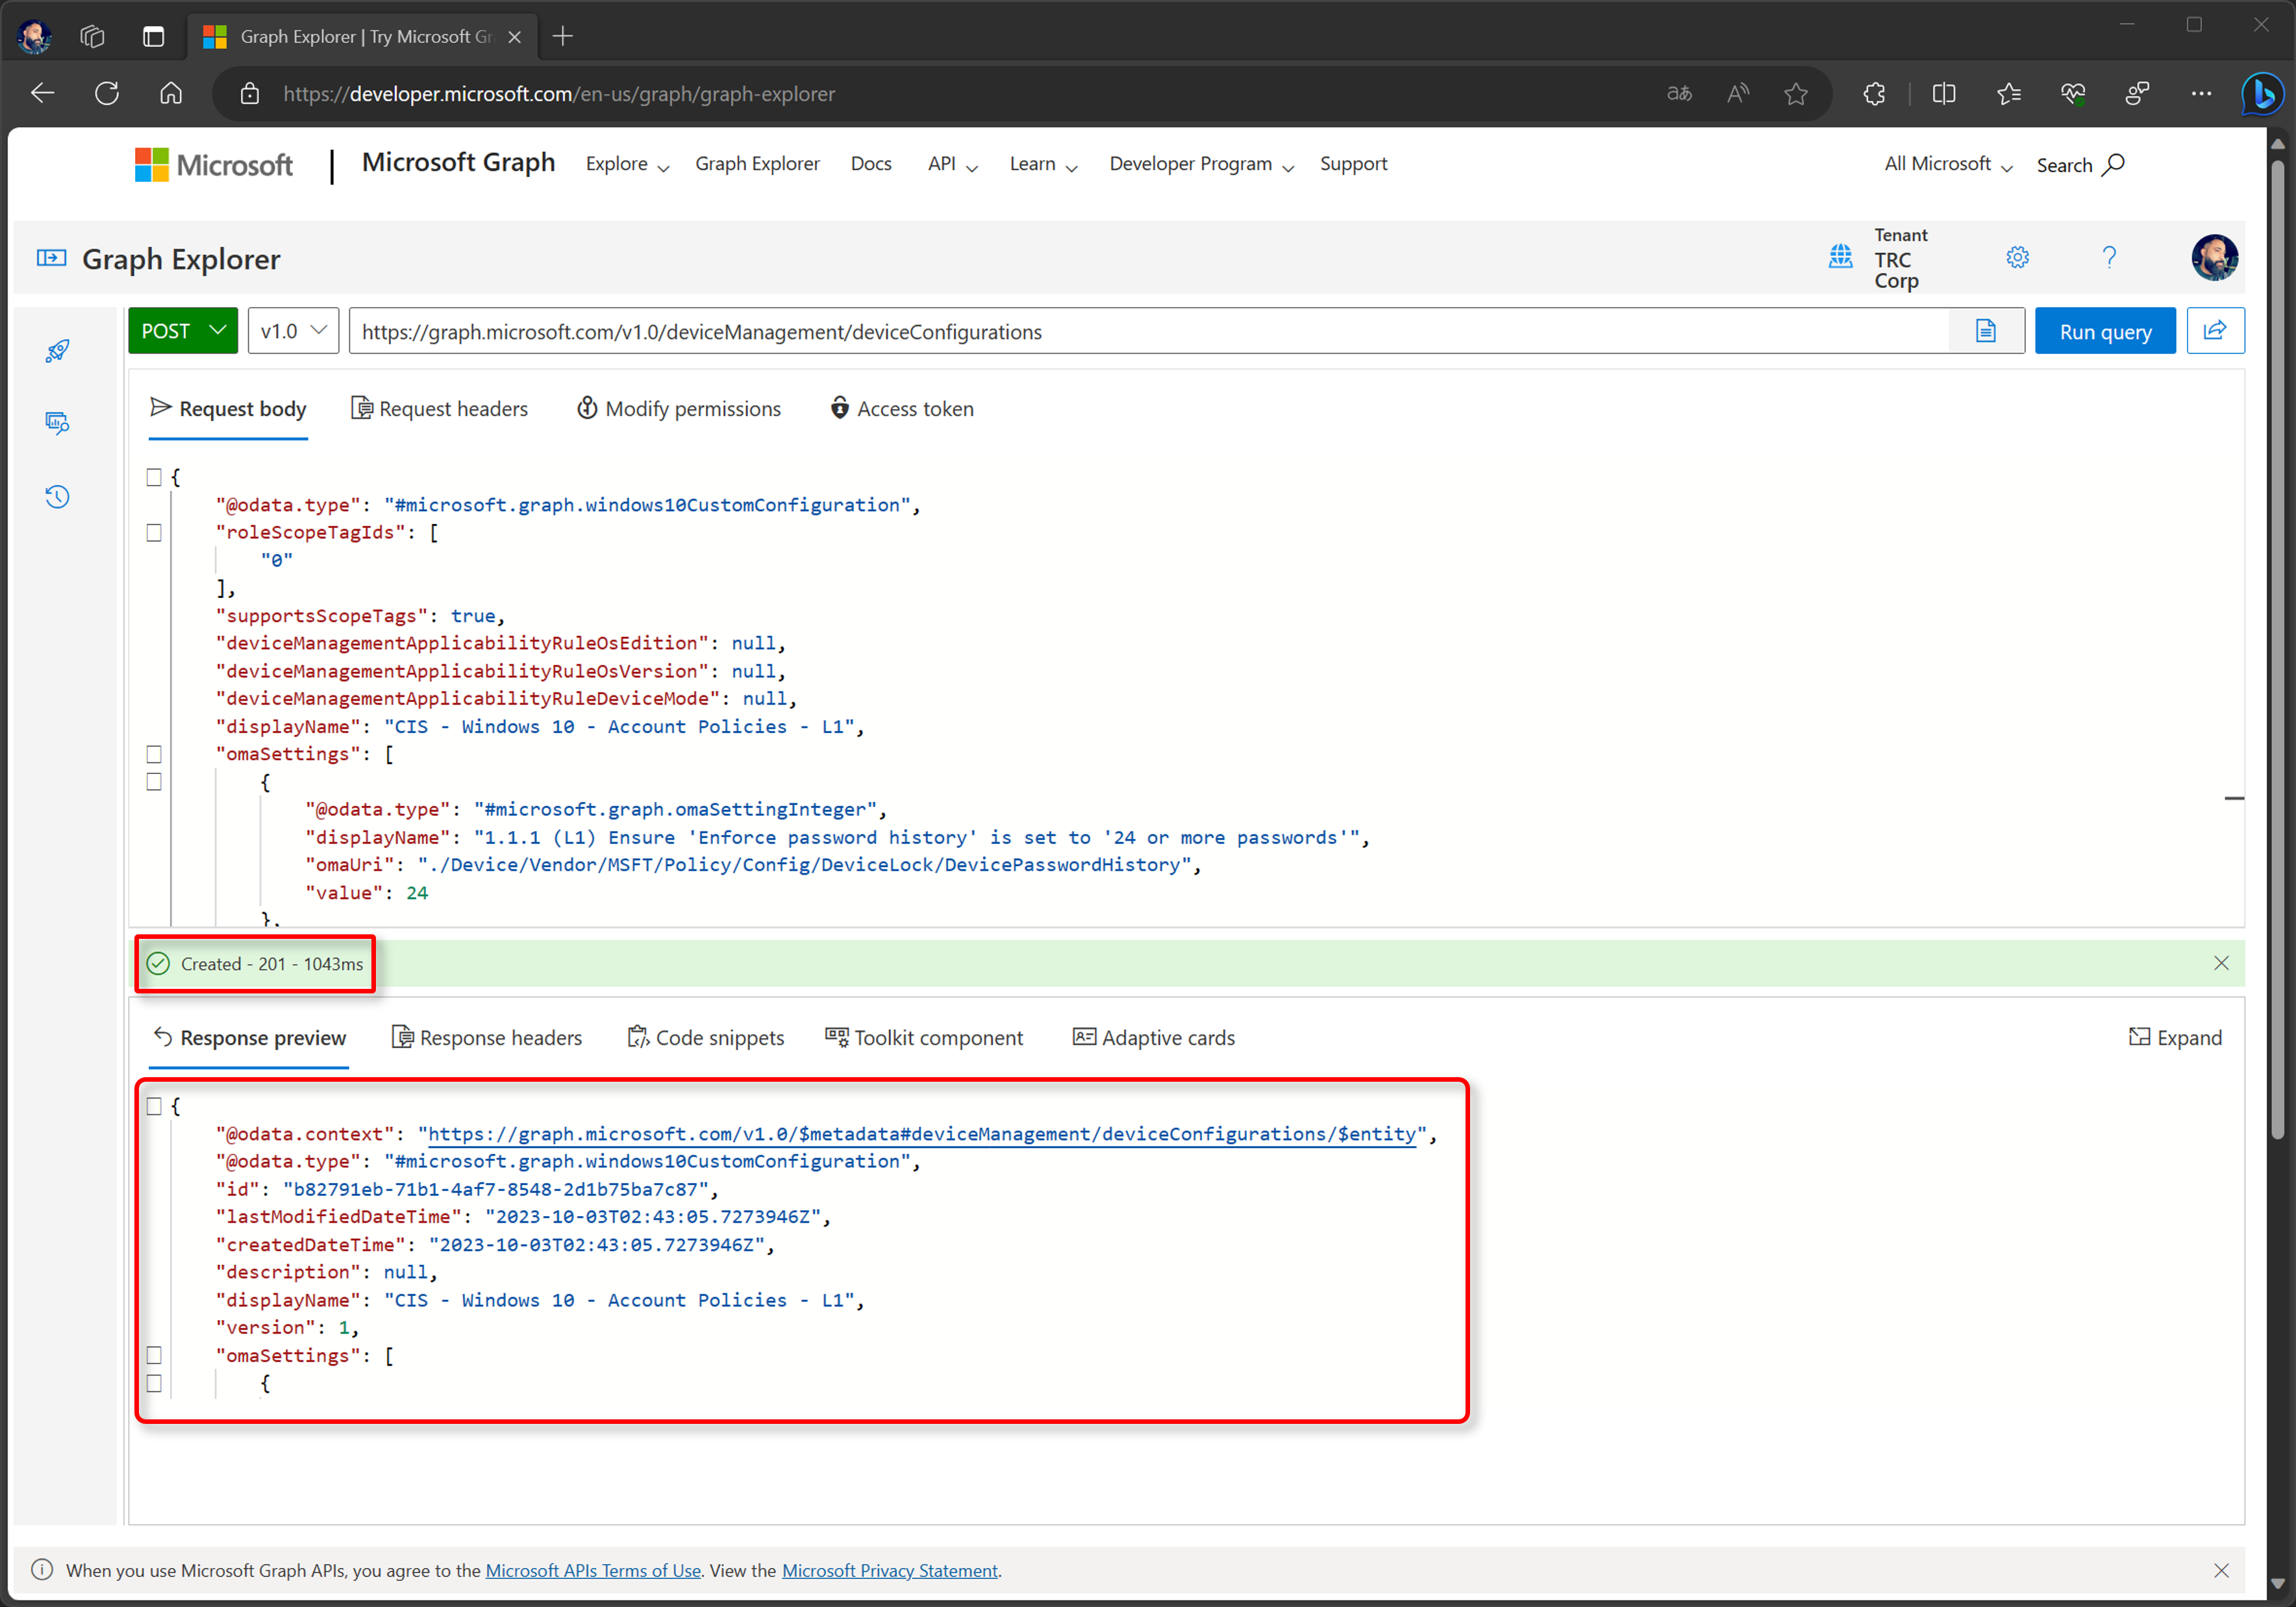
Task: Expand the All Microsoft menu
Action: pos(1948,164)
